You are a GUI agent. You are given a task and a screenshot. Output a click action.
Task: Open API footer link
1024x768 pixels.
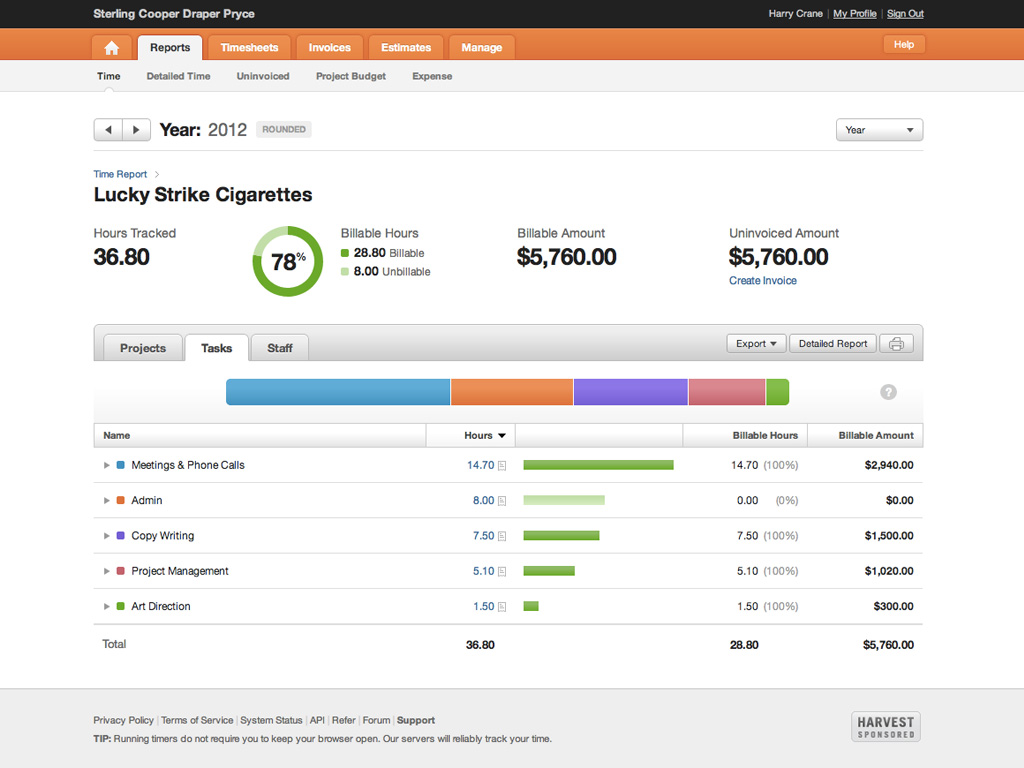coord(317,720)
